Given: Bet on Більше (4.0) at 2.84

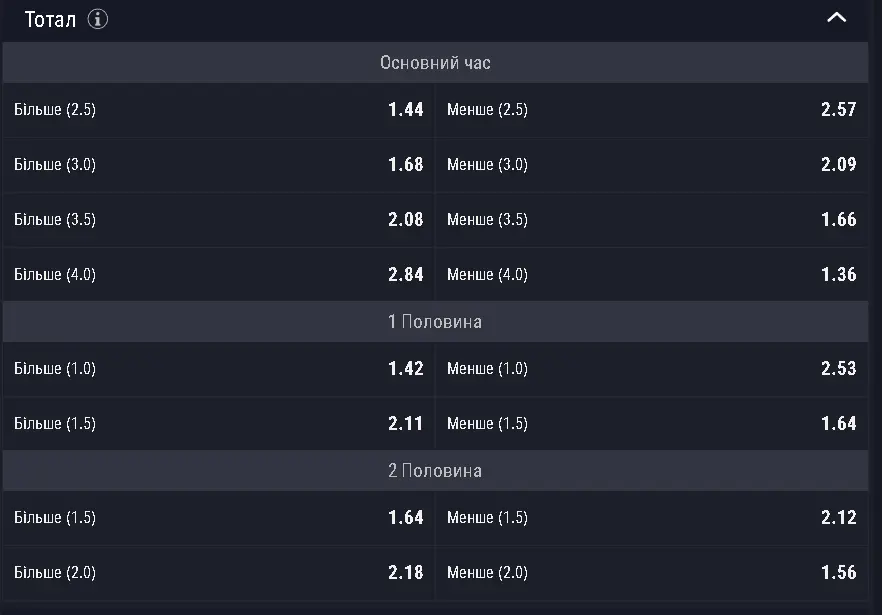Looking at the screenshot, I should click(x=218, y=274).
